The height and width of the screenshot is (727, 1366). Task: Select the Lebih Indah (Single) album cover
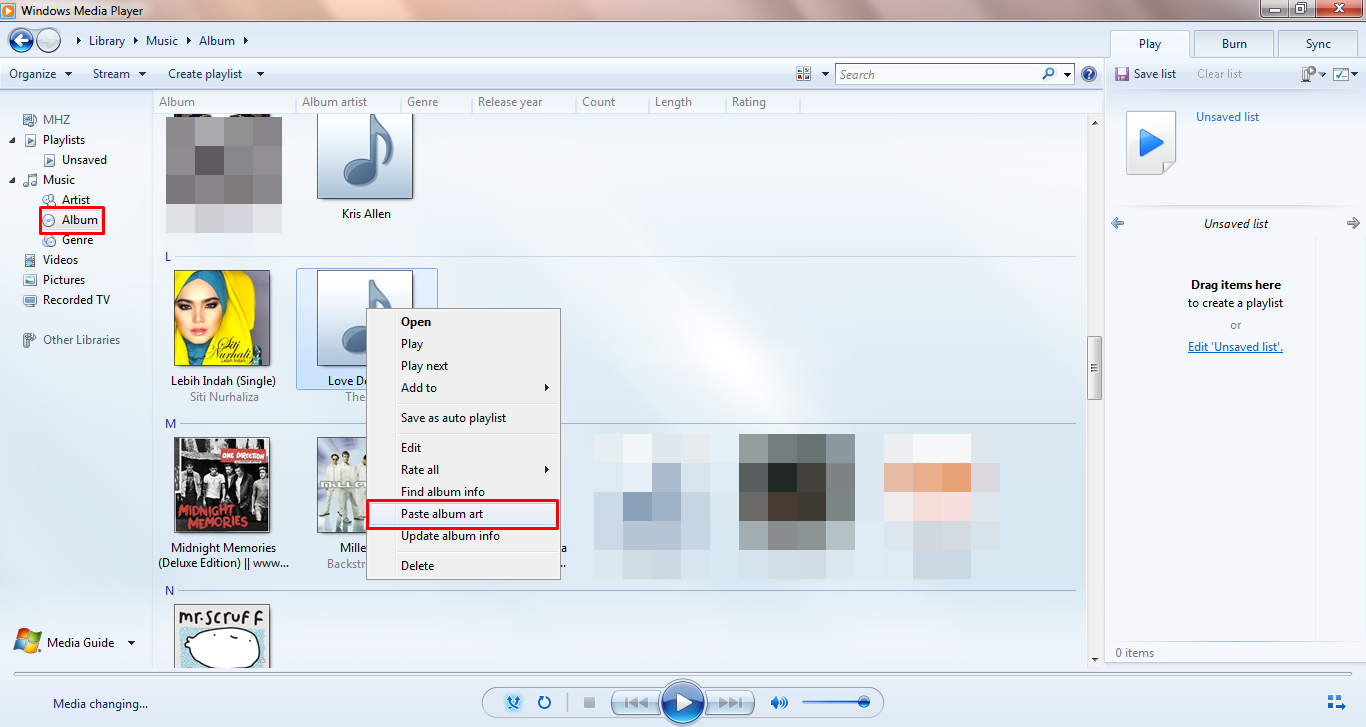click(222, 318)
